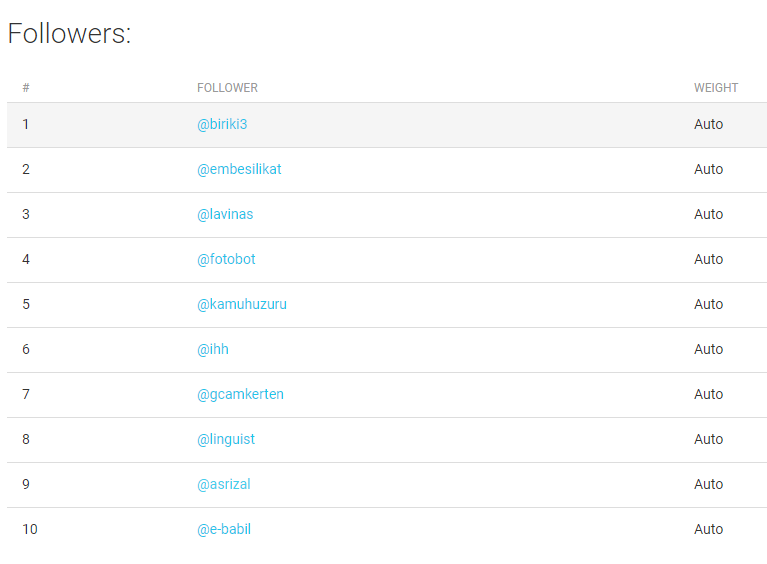Go to @kamuhuzuru profile
Image resolution: width=767 pixels, height=564 pixels.
pos(242,304)
